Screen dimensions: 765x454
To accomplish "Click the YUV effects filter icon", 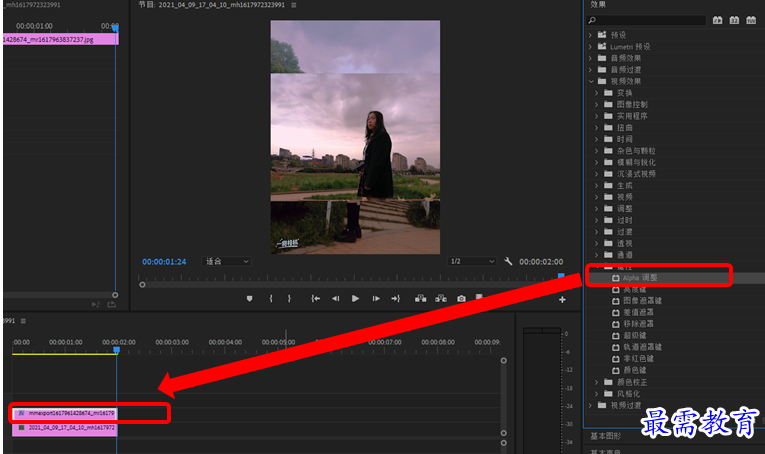I will pos(751,20).
